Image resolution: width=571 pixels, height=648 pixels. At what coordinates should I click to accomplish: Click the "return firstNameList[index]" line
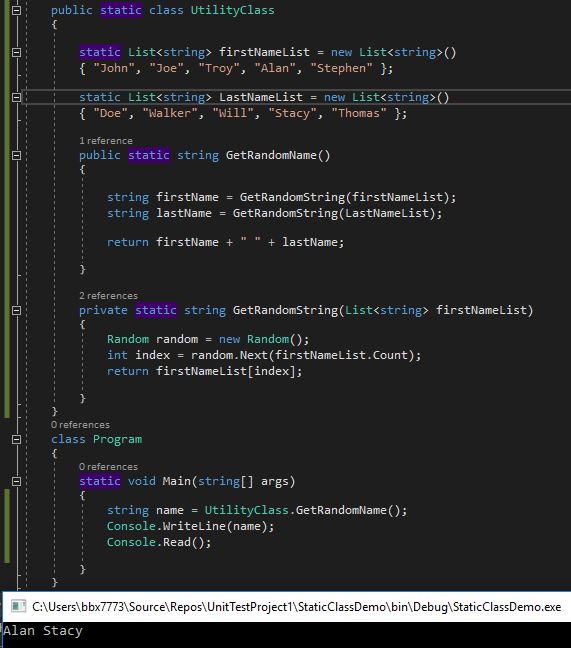click(x=205, y=372)
